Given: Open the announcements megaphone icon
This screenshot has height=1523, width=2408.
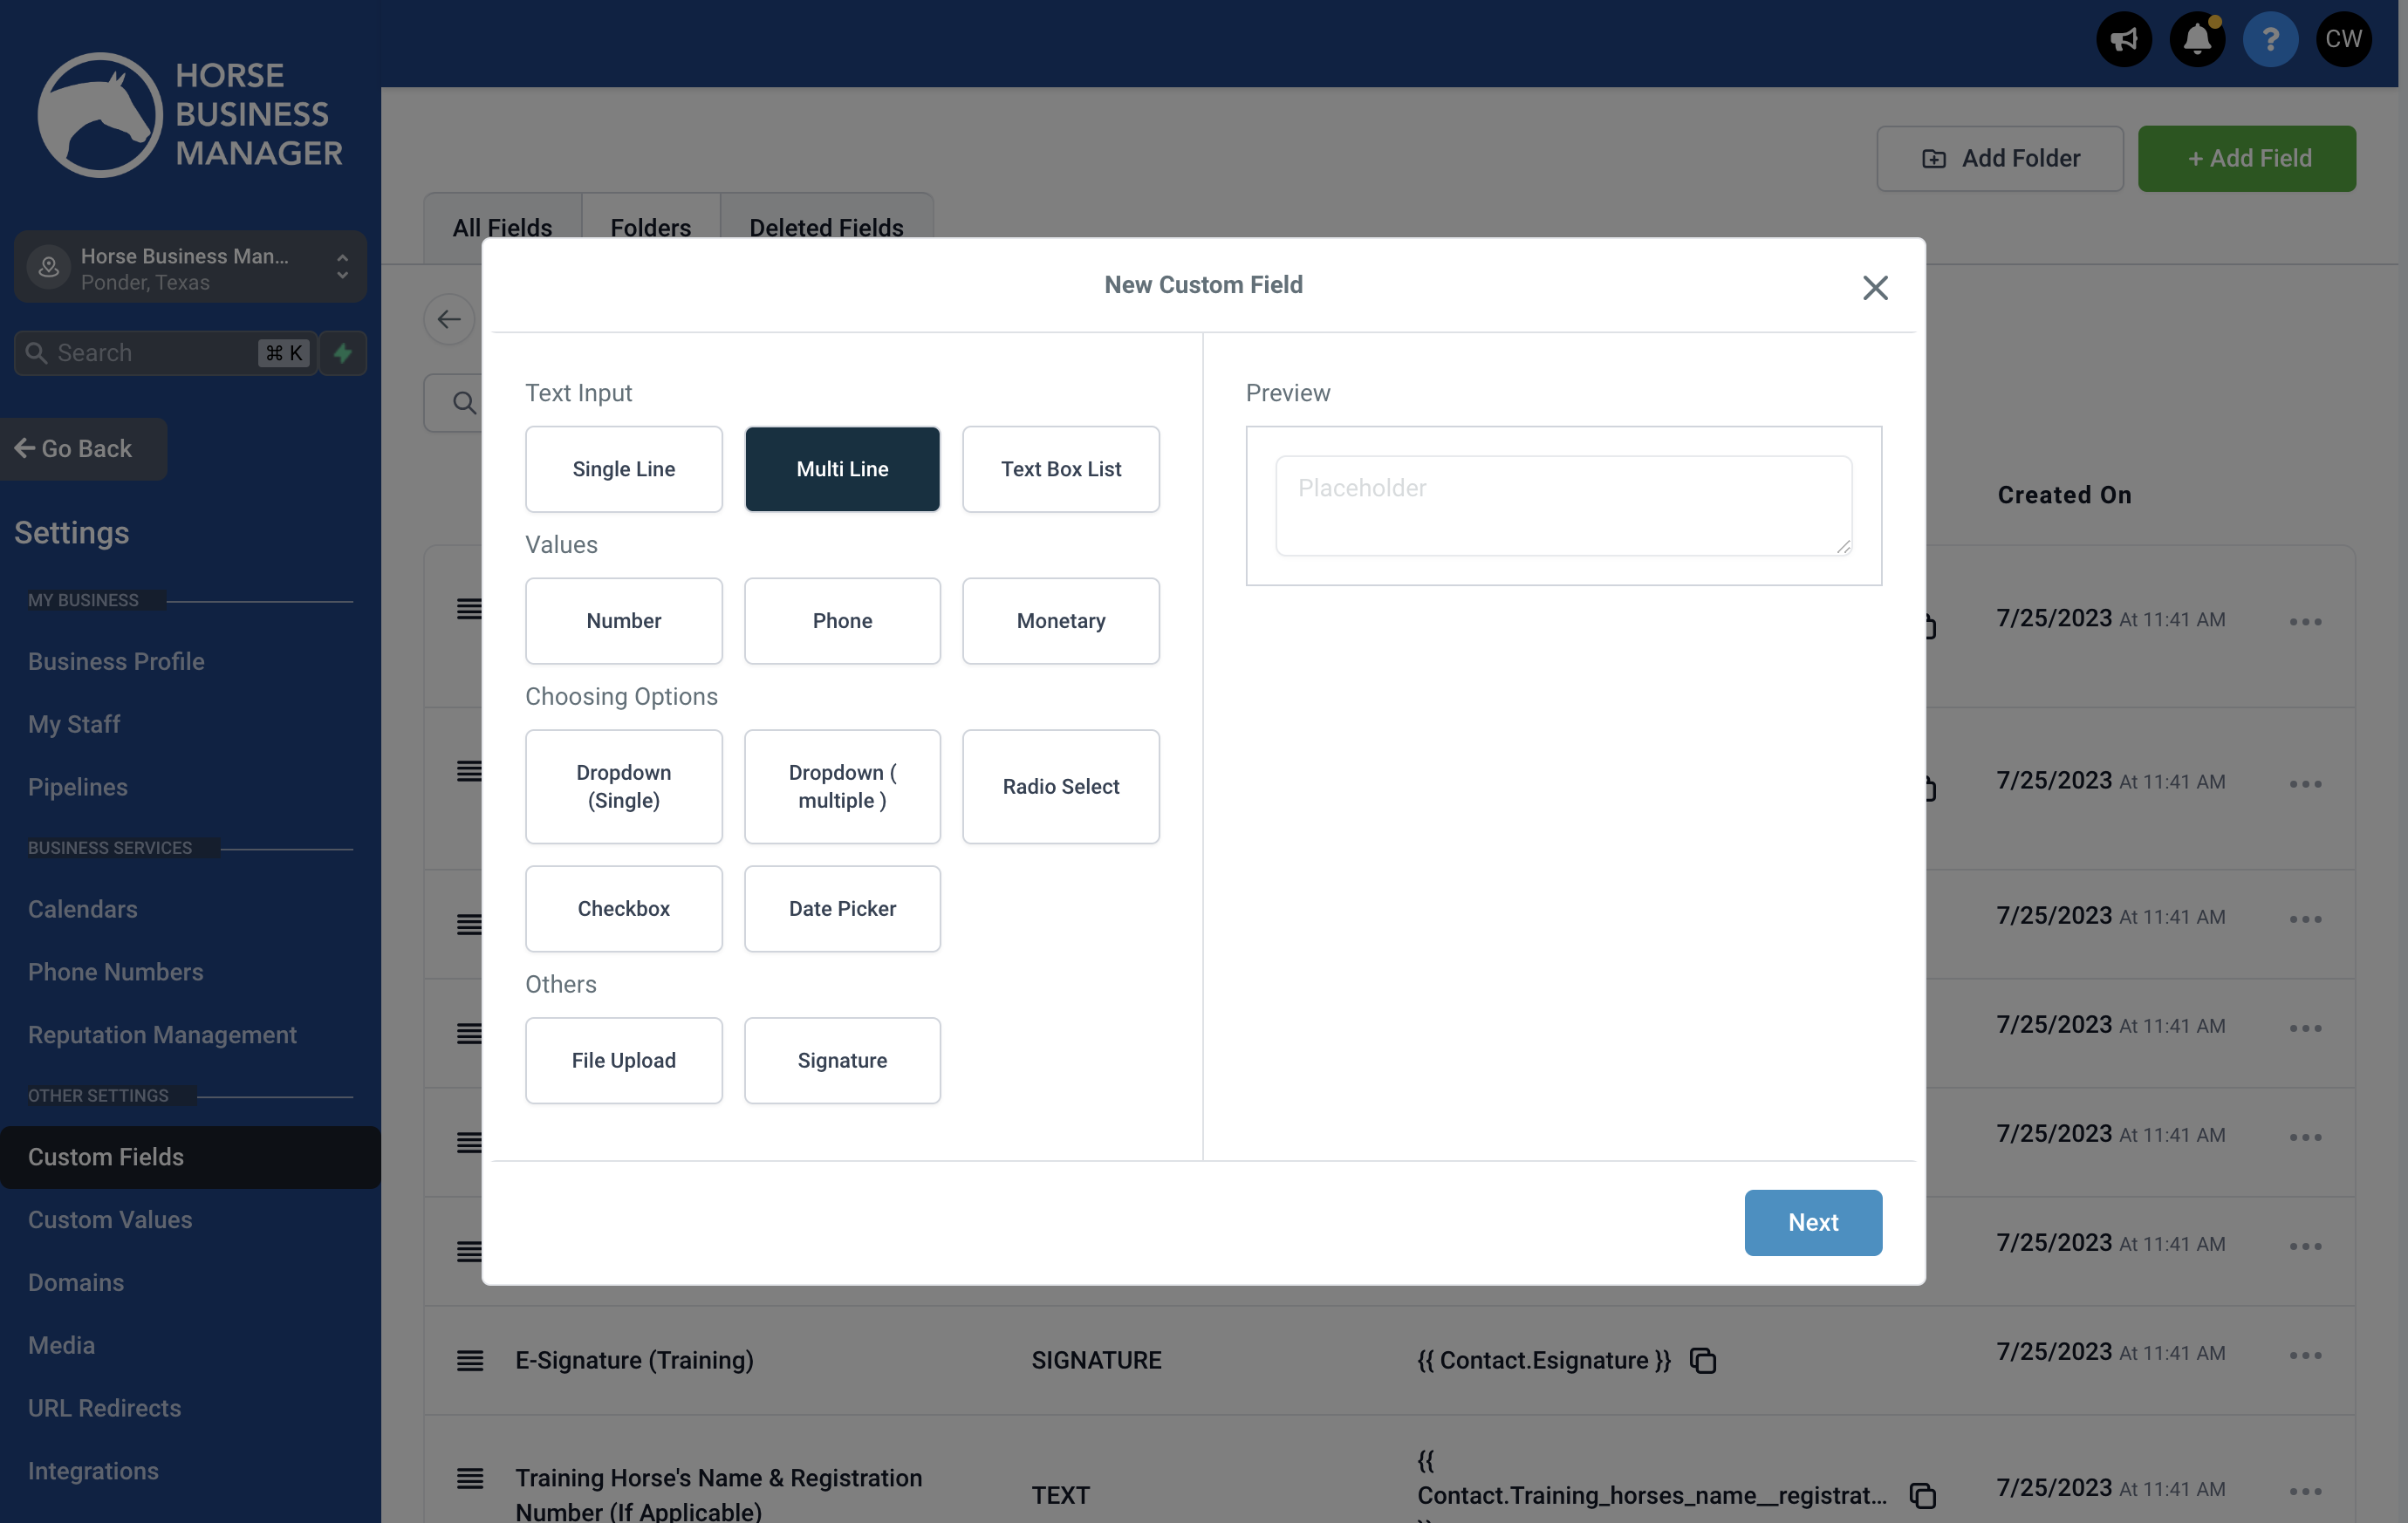Looking at the screenshot, I should (2124, 39).
